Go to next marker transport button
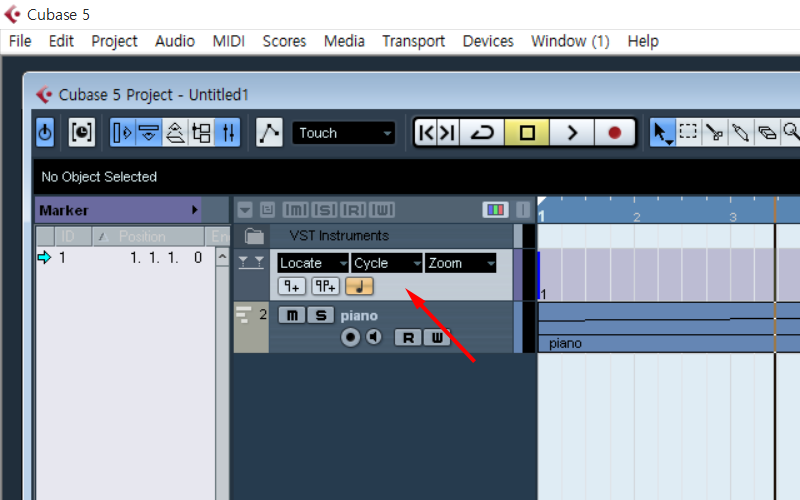800x500 pixels. (448, 133)
